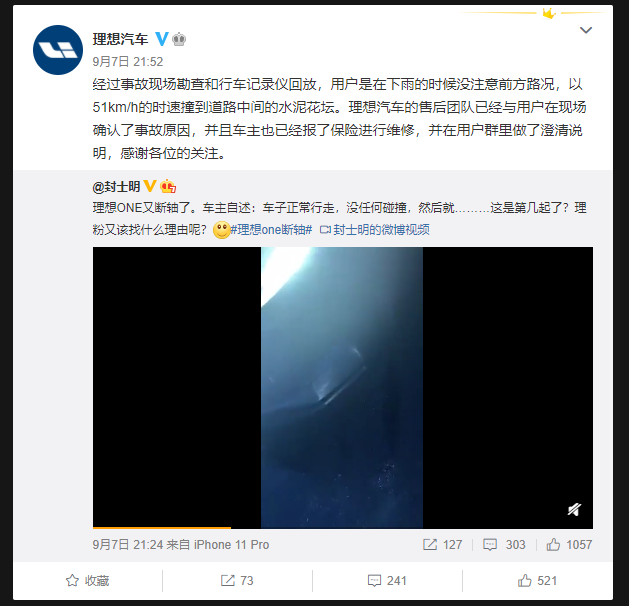
Task: Open 封士明的微博视频 video link
Action: pos(375,230)
